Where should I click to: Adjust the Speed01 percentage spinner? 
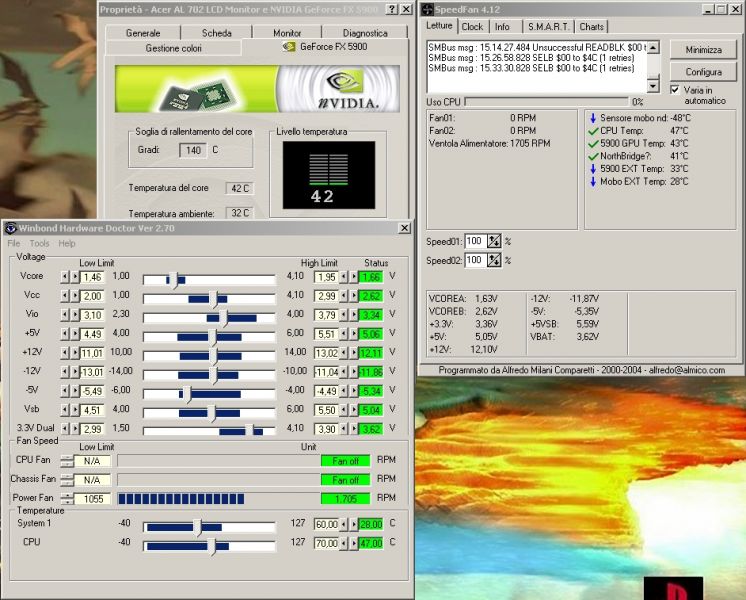[494, 241]
